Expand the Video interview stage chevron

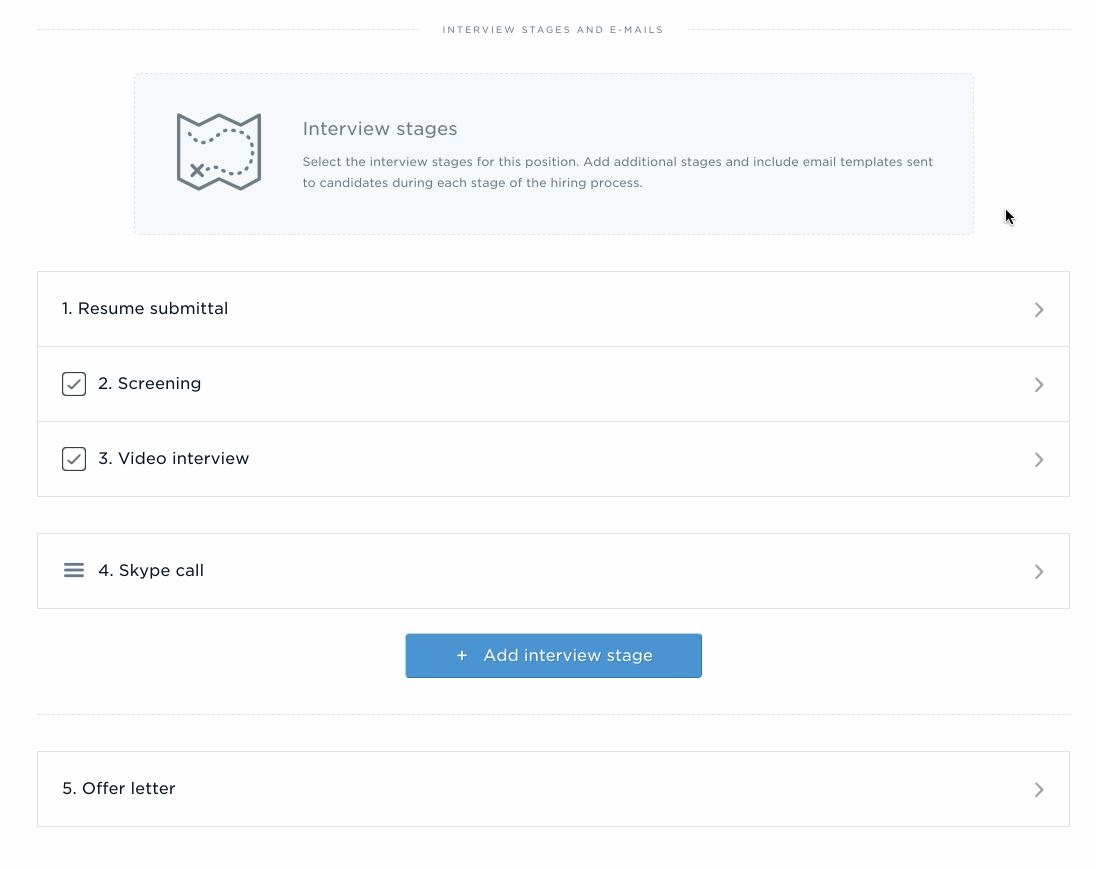(x=1039, y=459)
